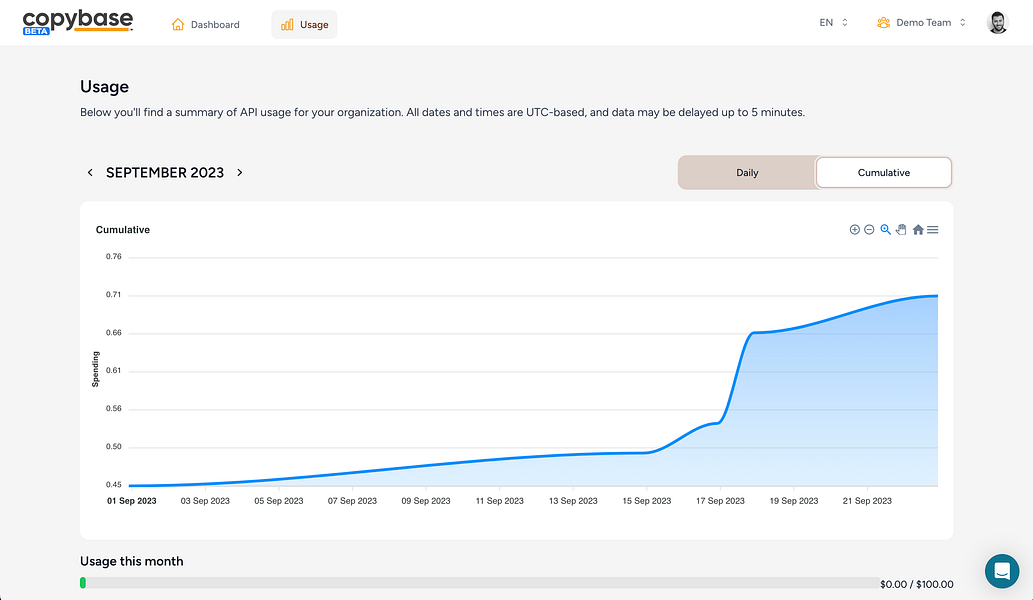Viewport: 1033px width, 600px height.
Task: Open the EN language dropdown
Action: 833,23
